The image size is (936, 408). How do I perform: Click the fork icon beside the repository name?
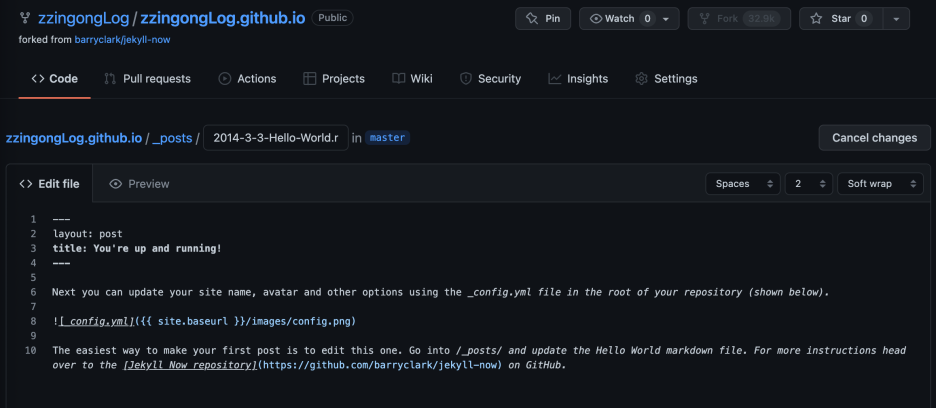coord(24,18)
